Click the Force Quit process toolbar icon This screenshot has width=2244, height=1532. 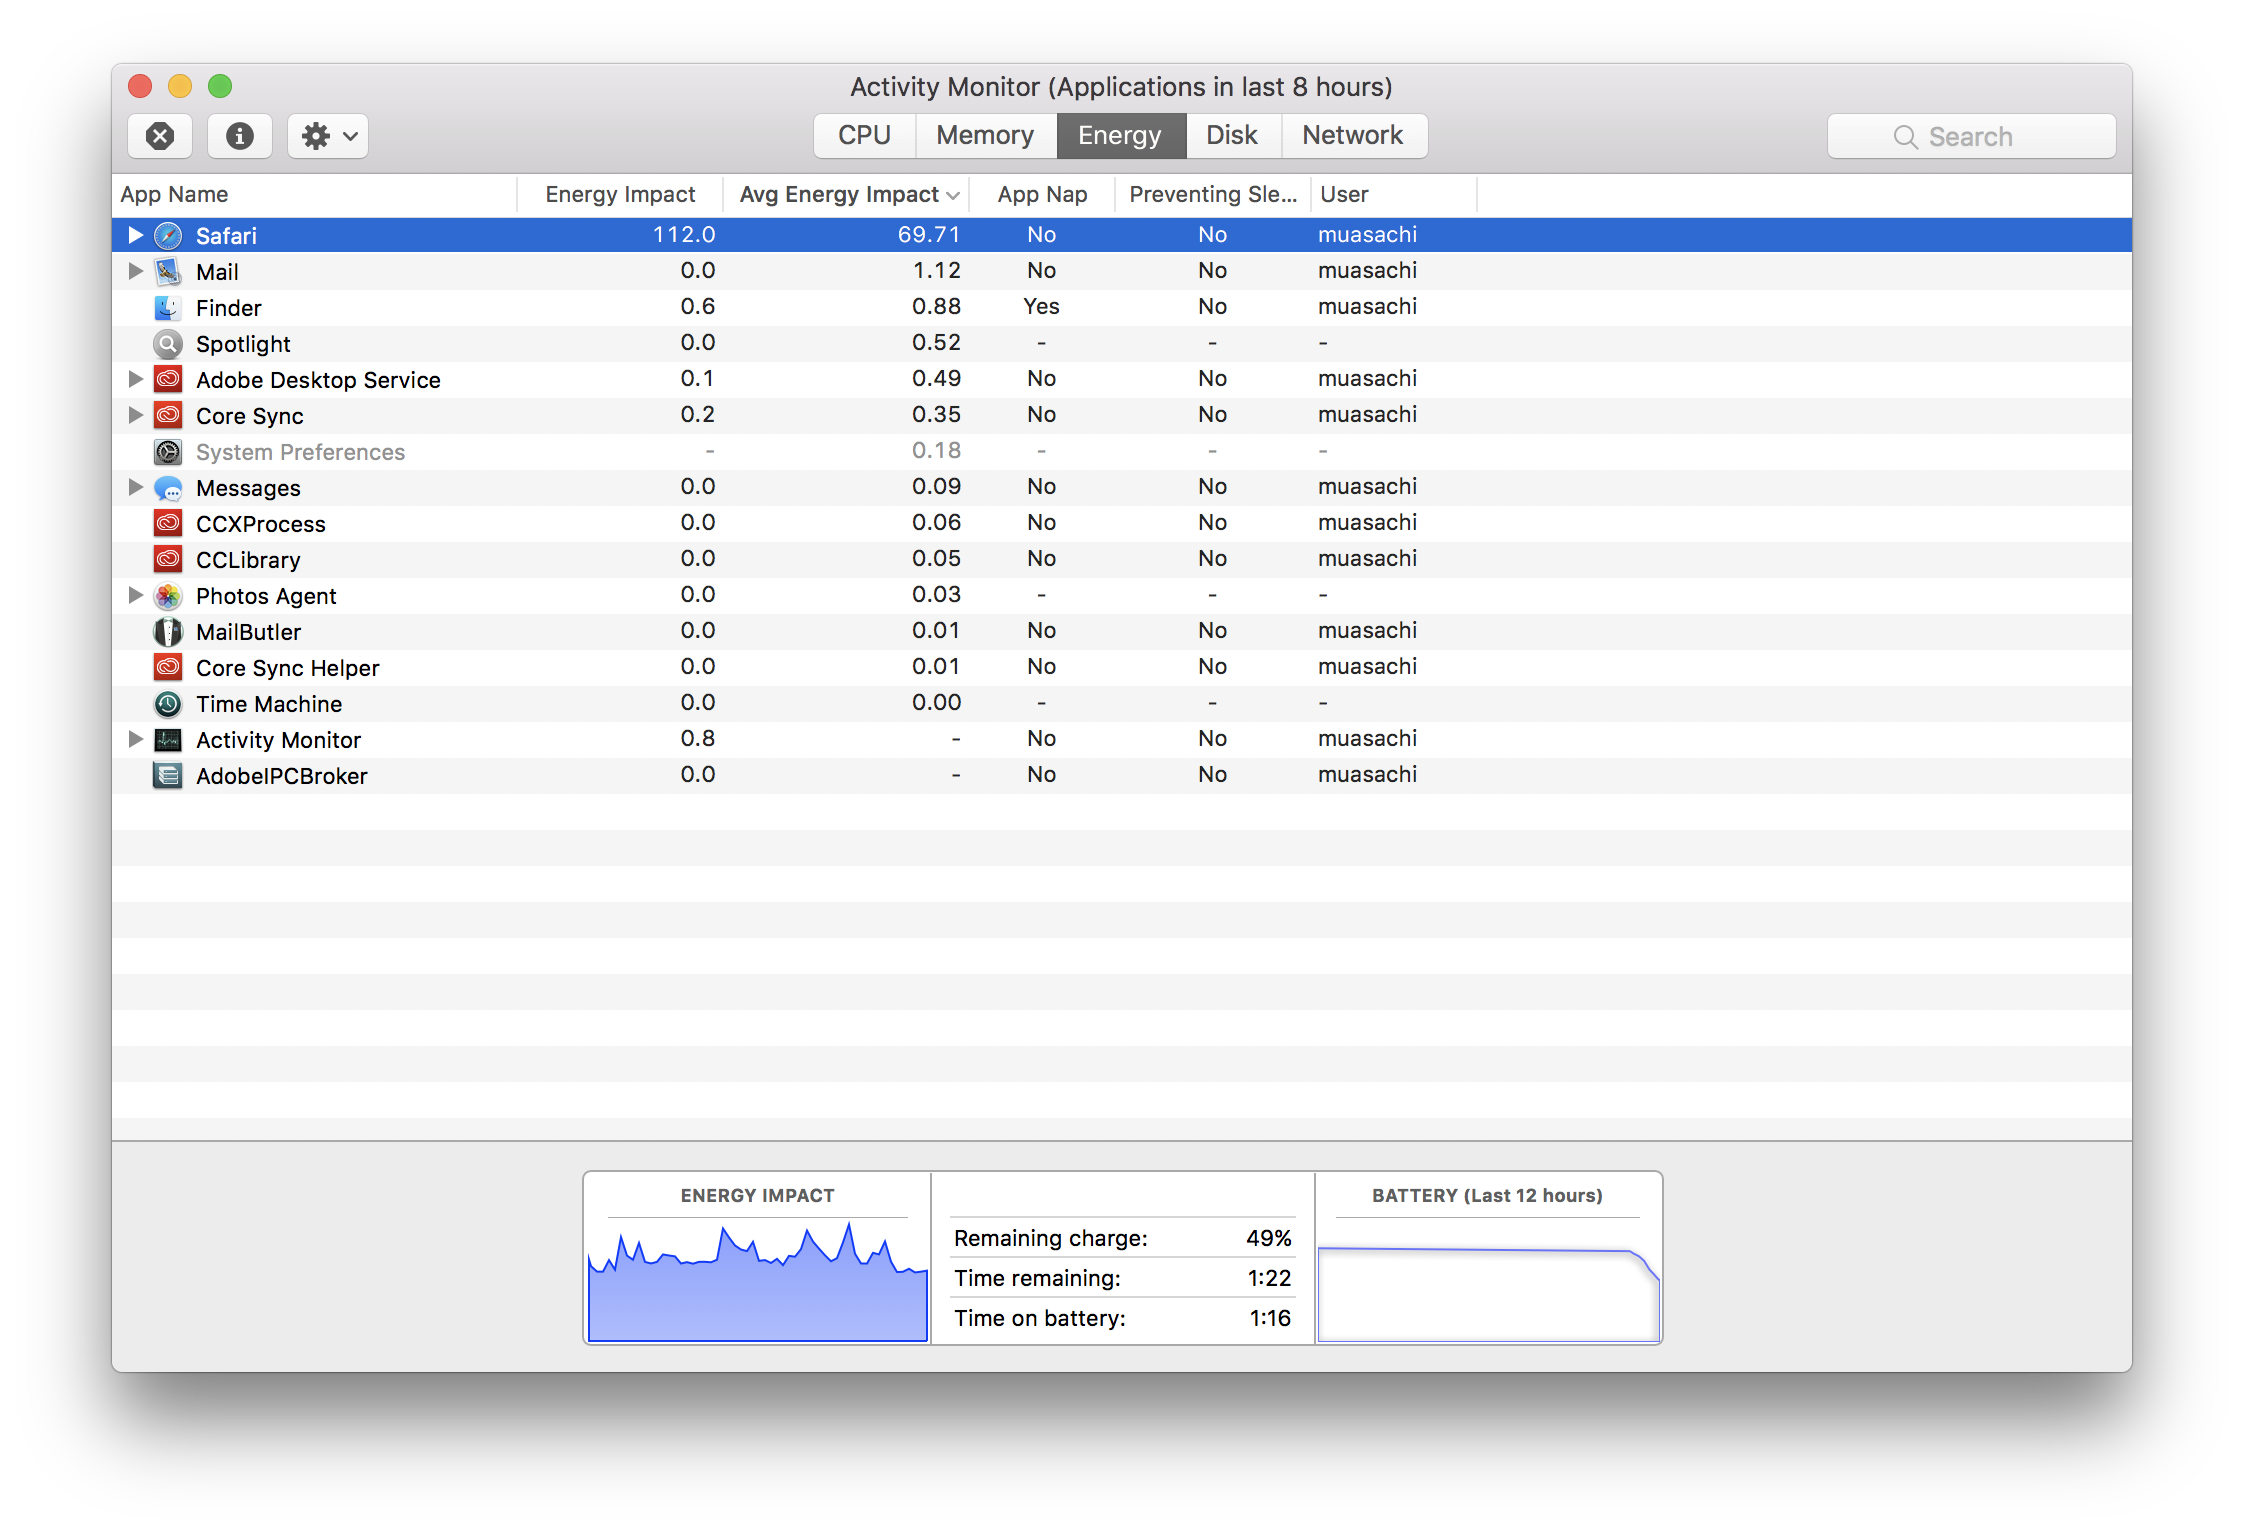point(160,136)
